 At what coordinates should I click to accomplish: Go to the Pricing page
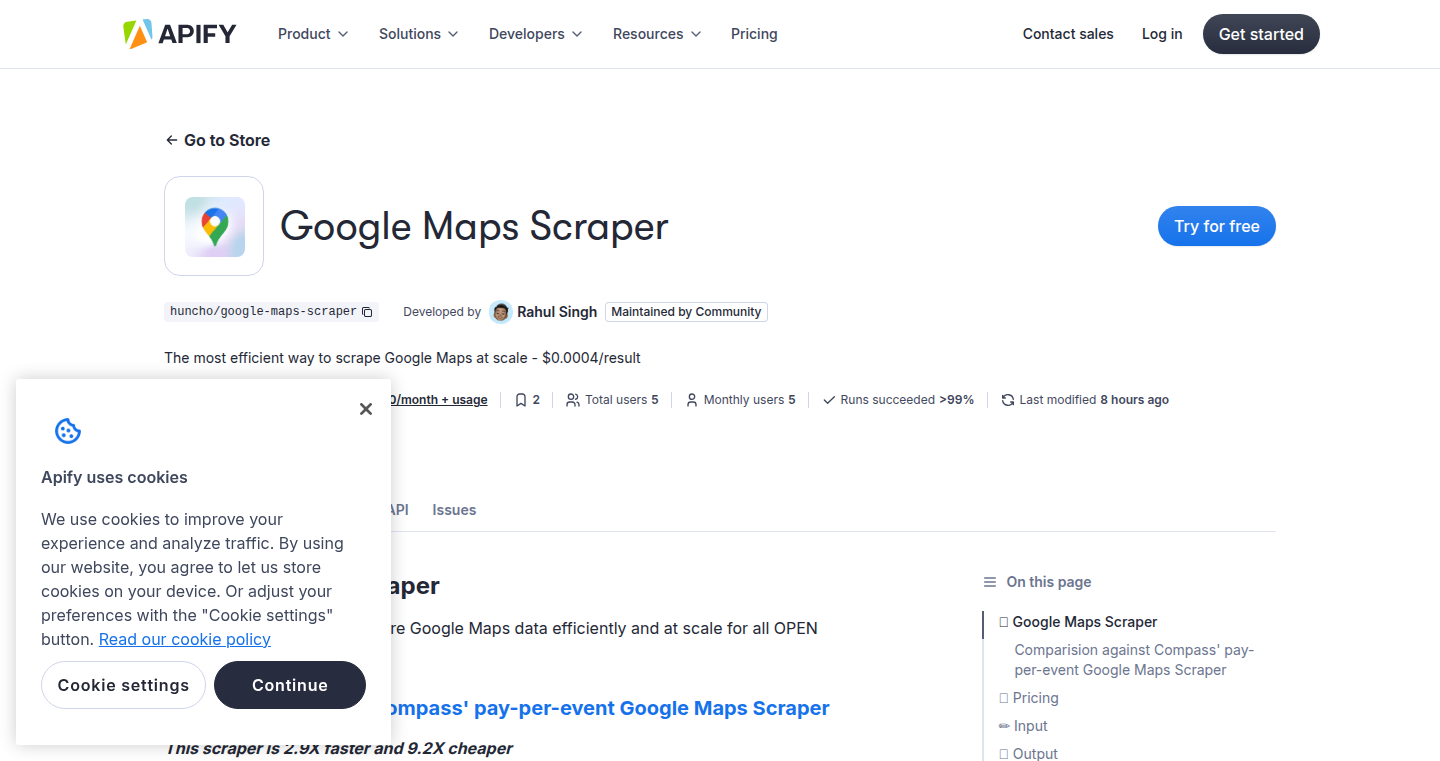coord(754,34)
